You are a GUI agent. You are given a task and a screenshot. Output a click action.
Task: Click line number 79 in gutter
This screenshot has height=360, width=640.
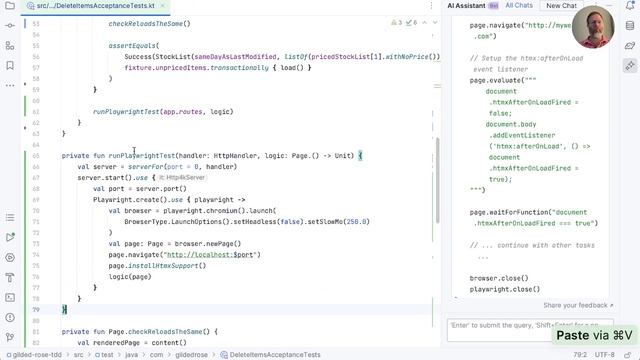click(36, 310)
